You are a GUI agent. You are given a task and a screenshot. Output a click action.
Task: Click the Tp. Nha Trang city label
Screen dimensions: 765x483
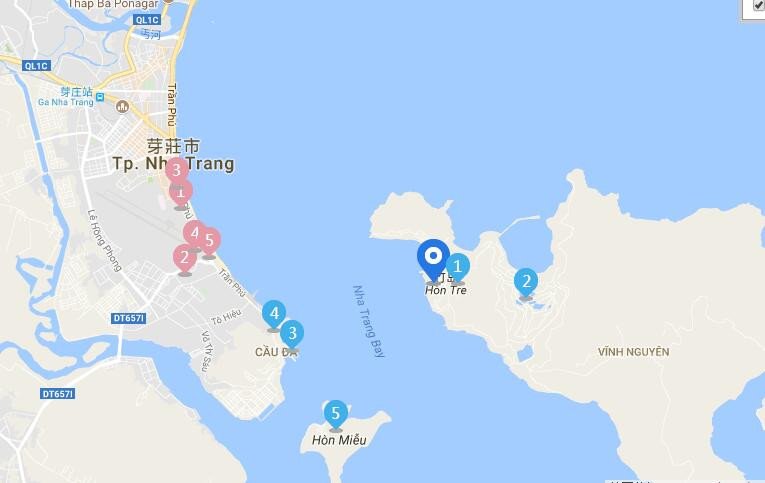click(173, 163)
